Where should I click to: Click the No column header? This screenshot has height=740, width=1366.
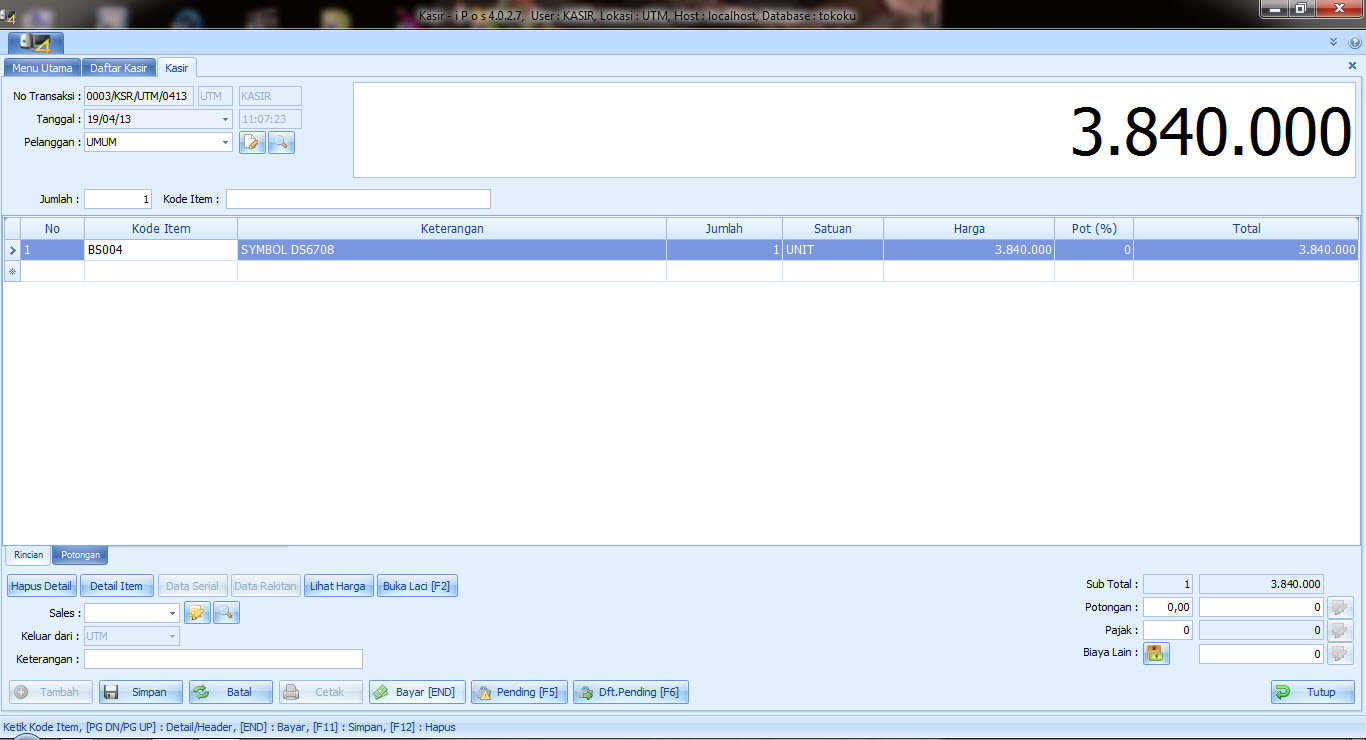point(52,229)
